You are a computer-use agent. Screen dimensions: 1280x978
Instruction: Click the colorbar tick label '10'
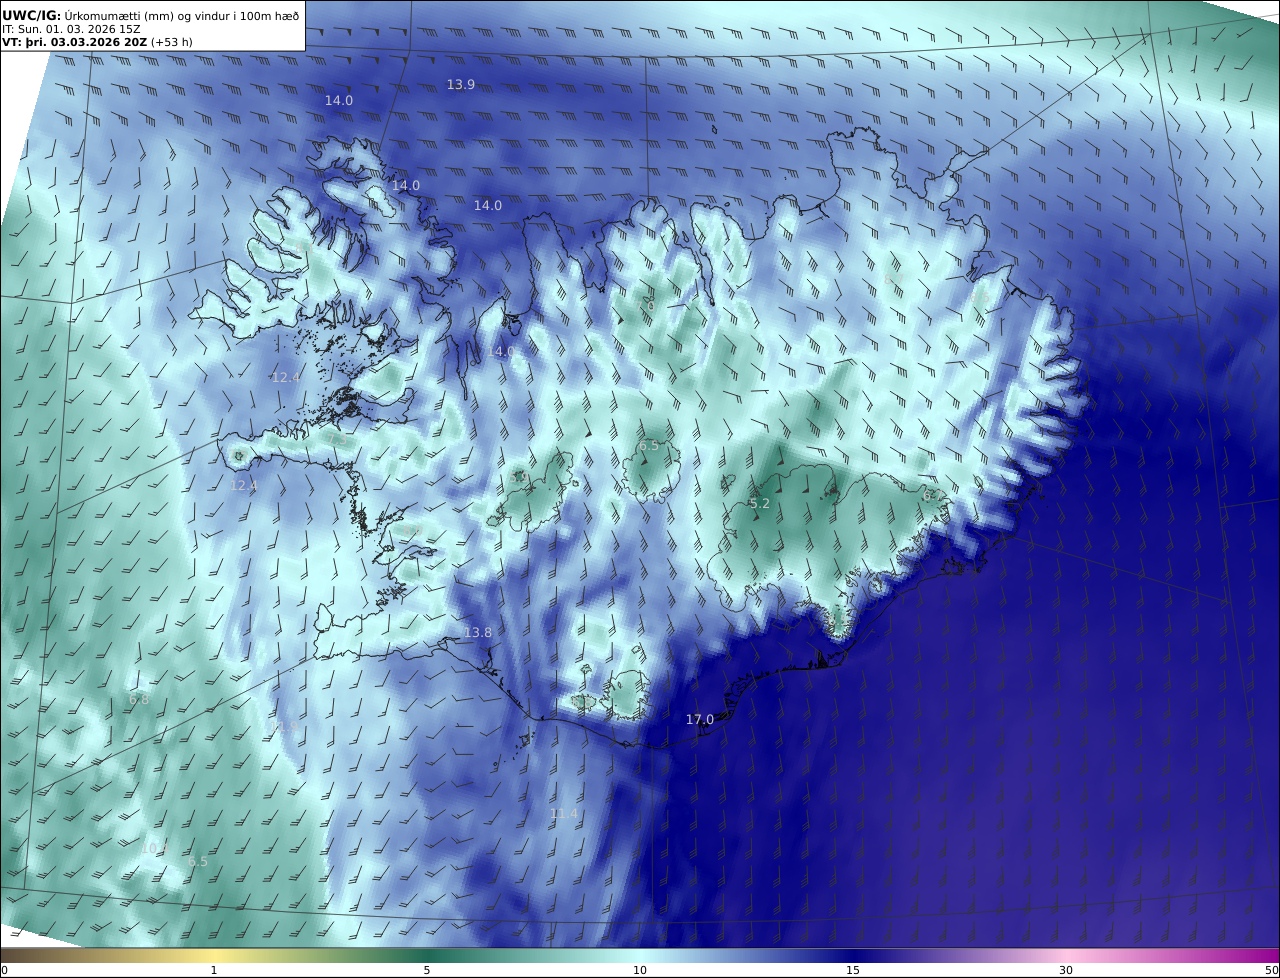point(640,970)
